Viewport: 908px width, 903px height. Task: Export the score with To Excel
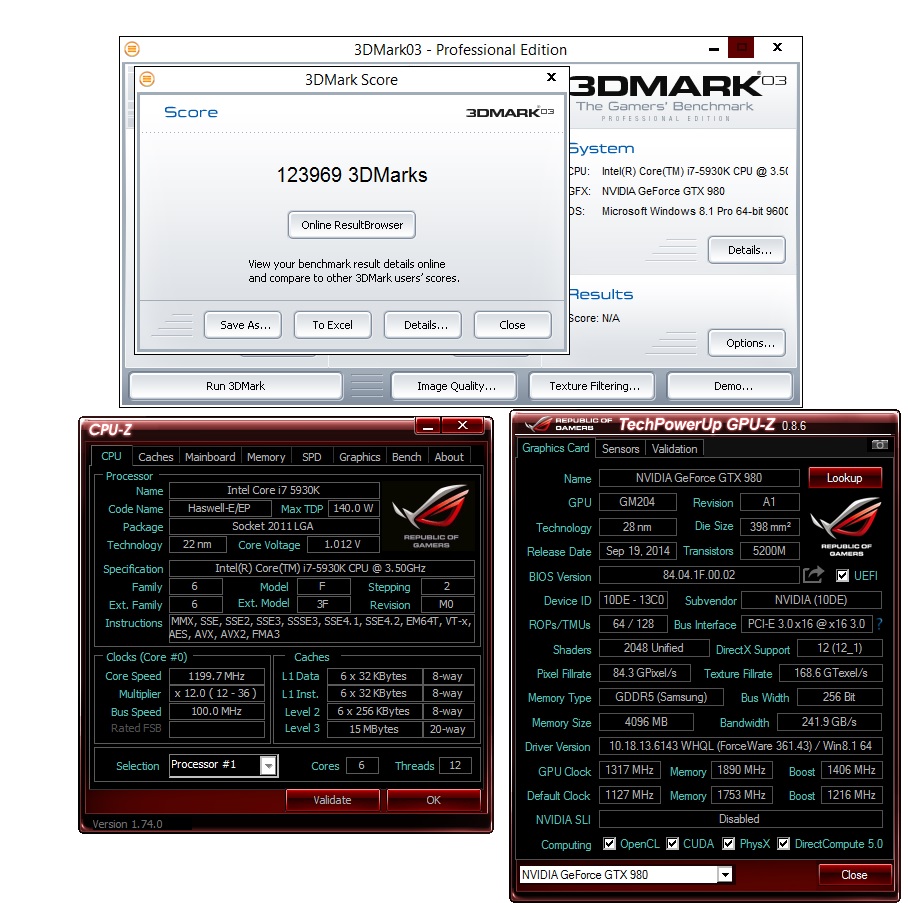click(332, 325)
